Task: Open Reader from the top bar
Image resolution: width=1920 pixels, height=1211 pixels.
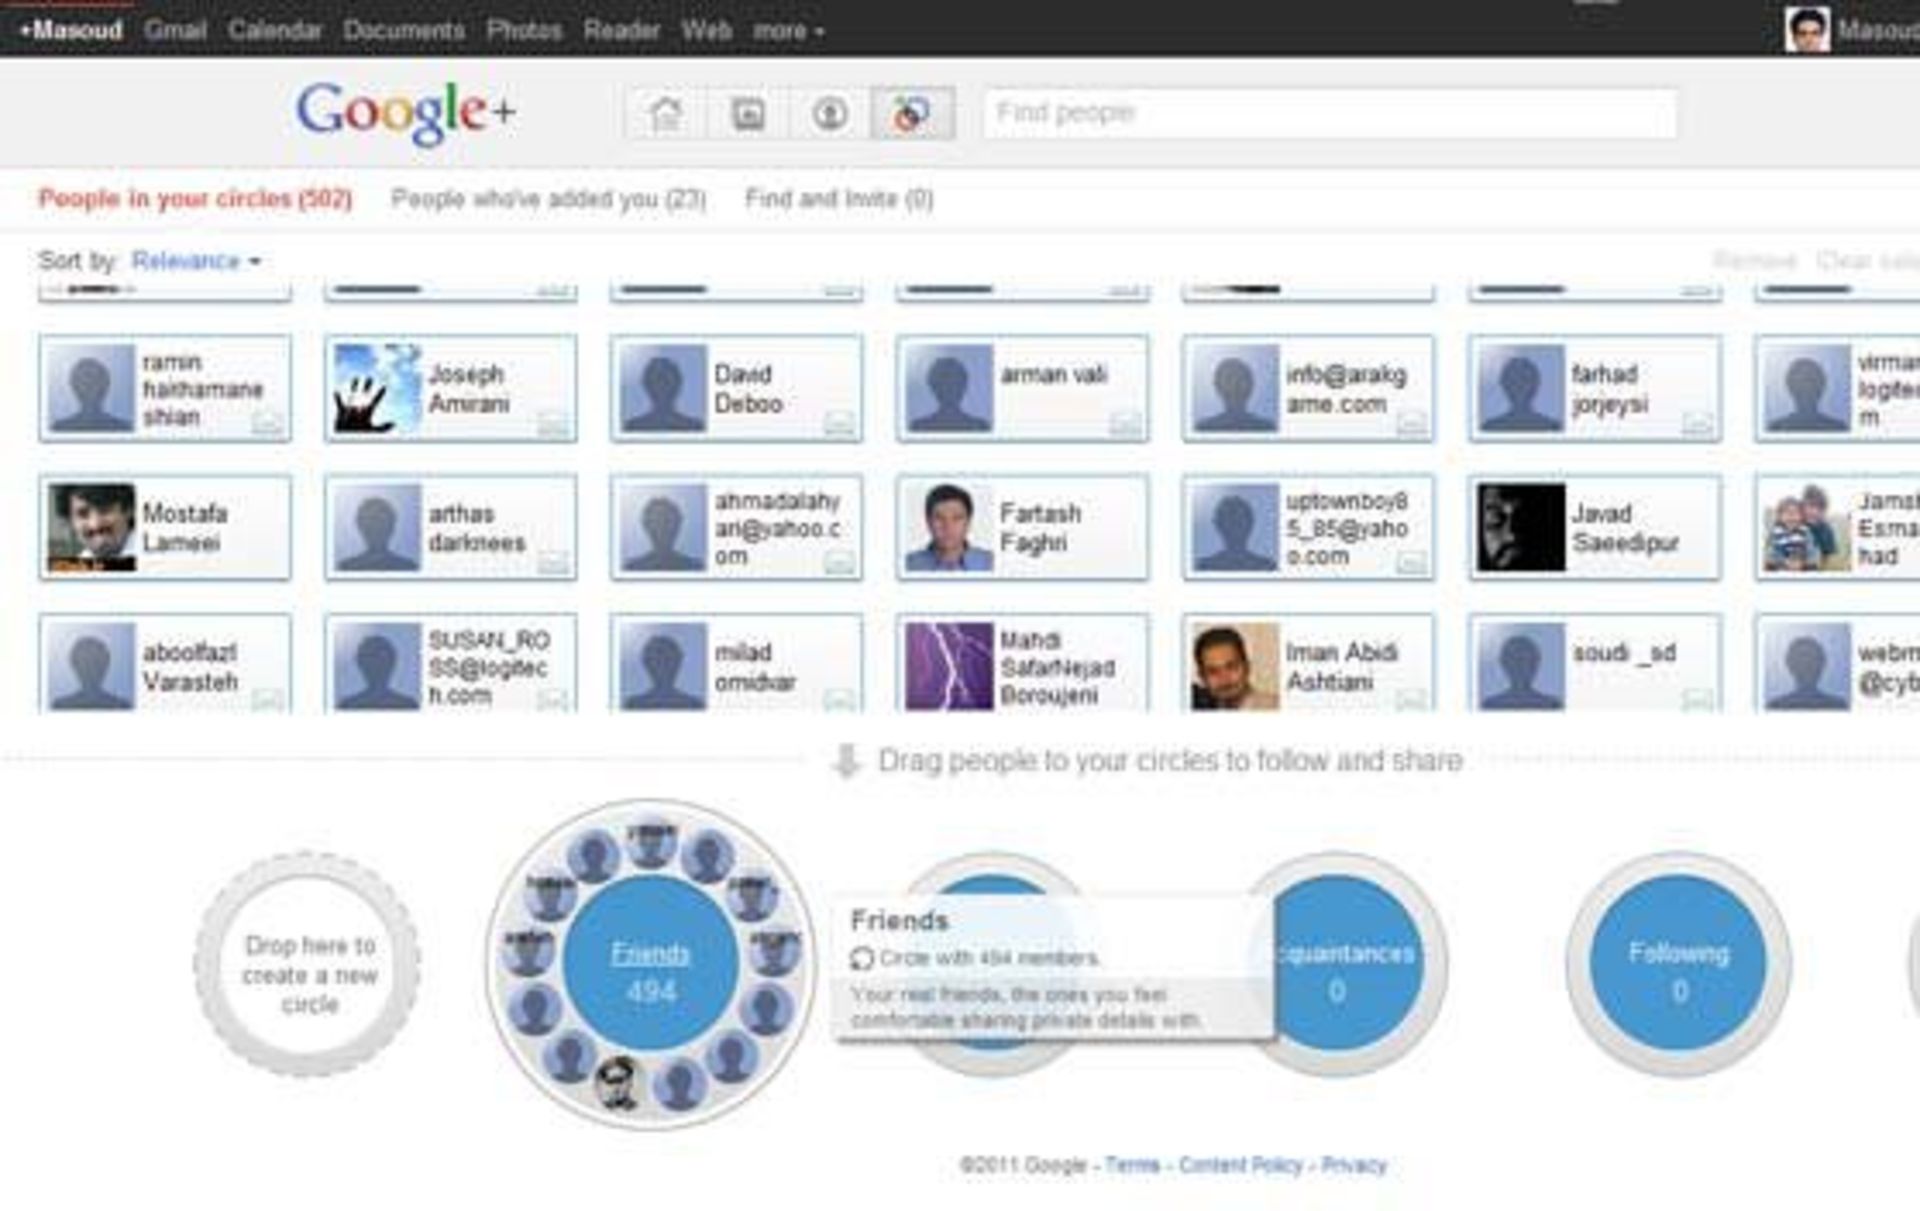Action: point(621,30)
